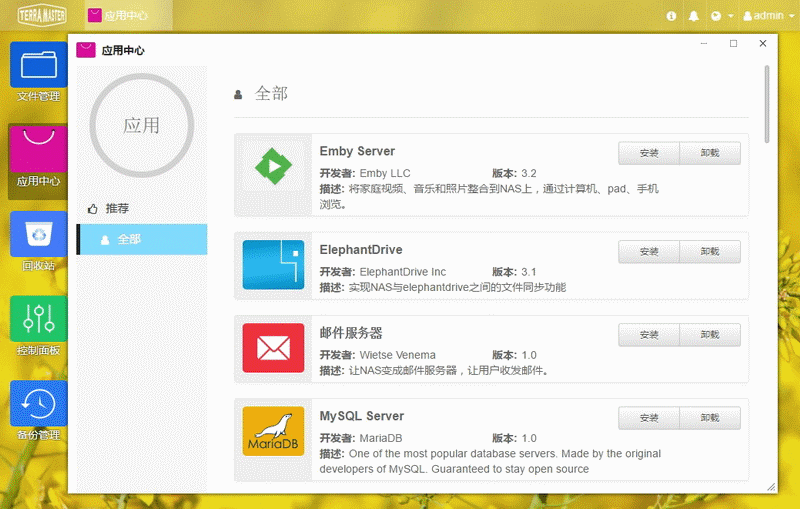
Task: Open the notification bell
Action: [x=693, y=16]
